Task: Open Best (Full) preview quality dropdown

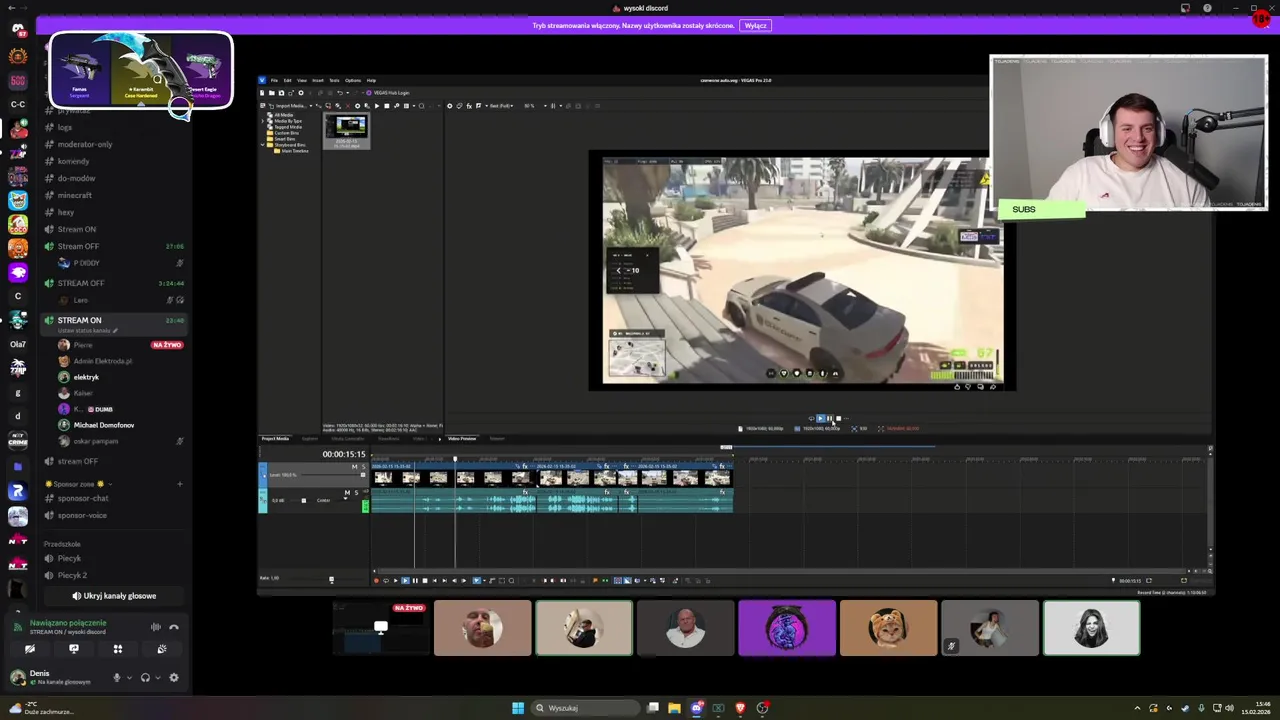Action: tap(503, 106)
